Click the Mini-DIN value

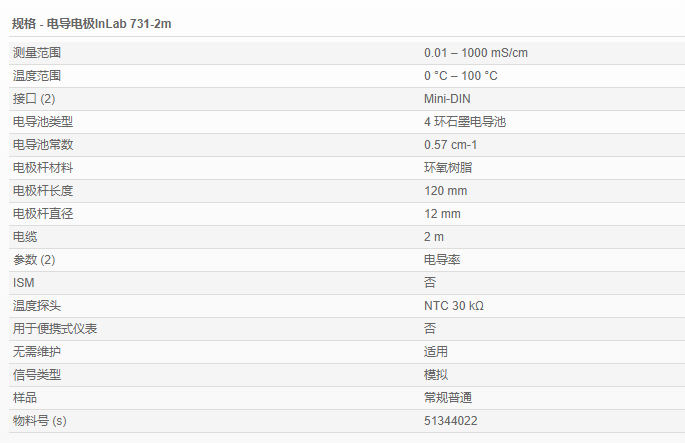point(447,98)
